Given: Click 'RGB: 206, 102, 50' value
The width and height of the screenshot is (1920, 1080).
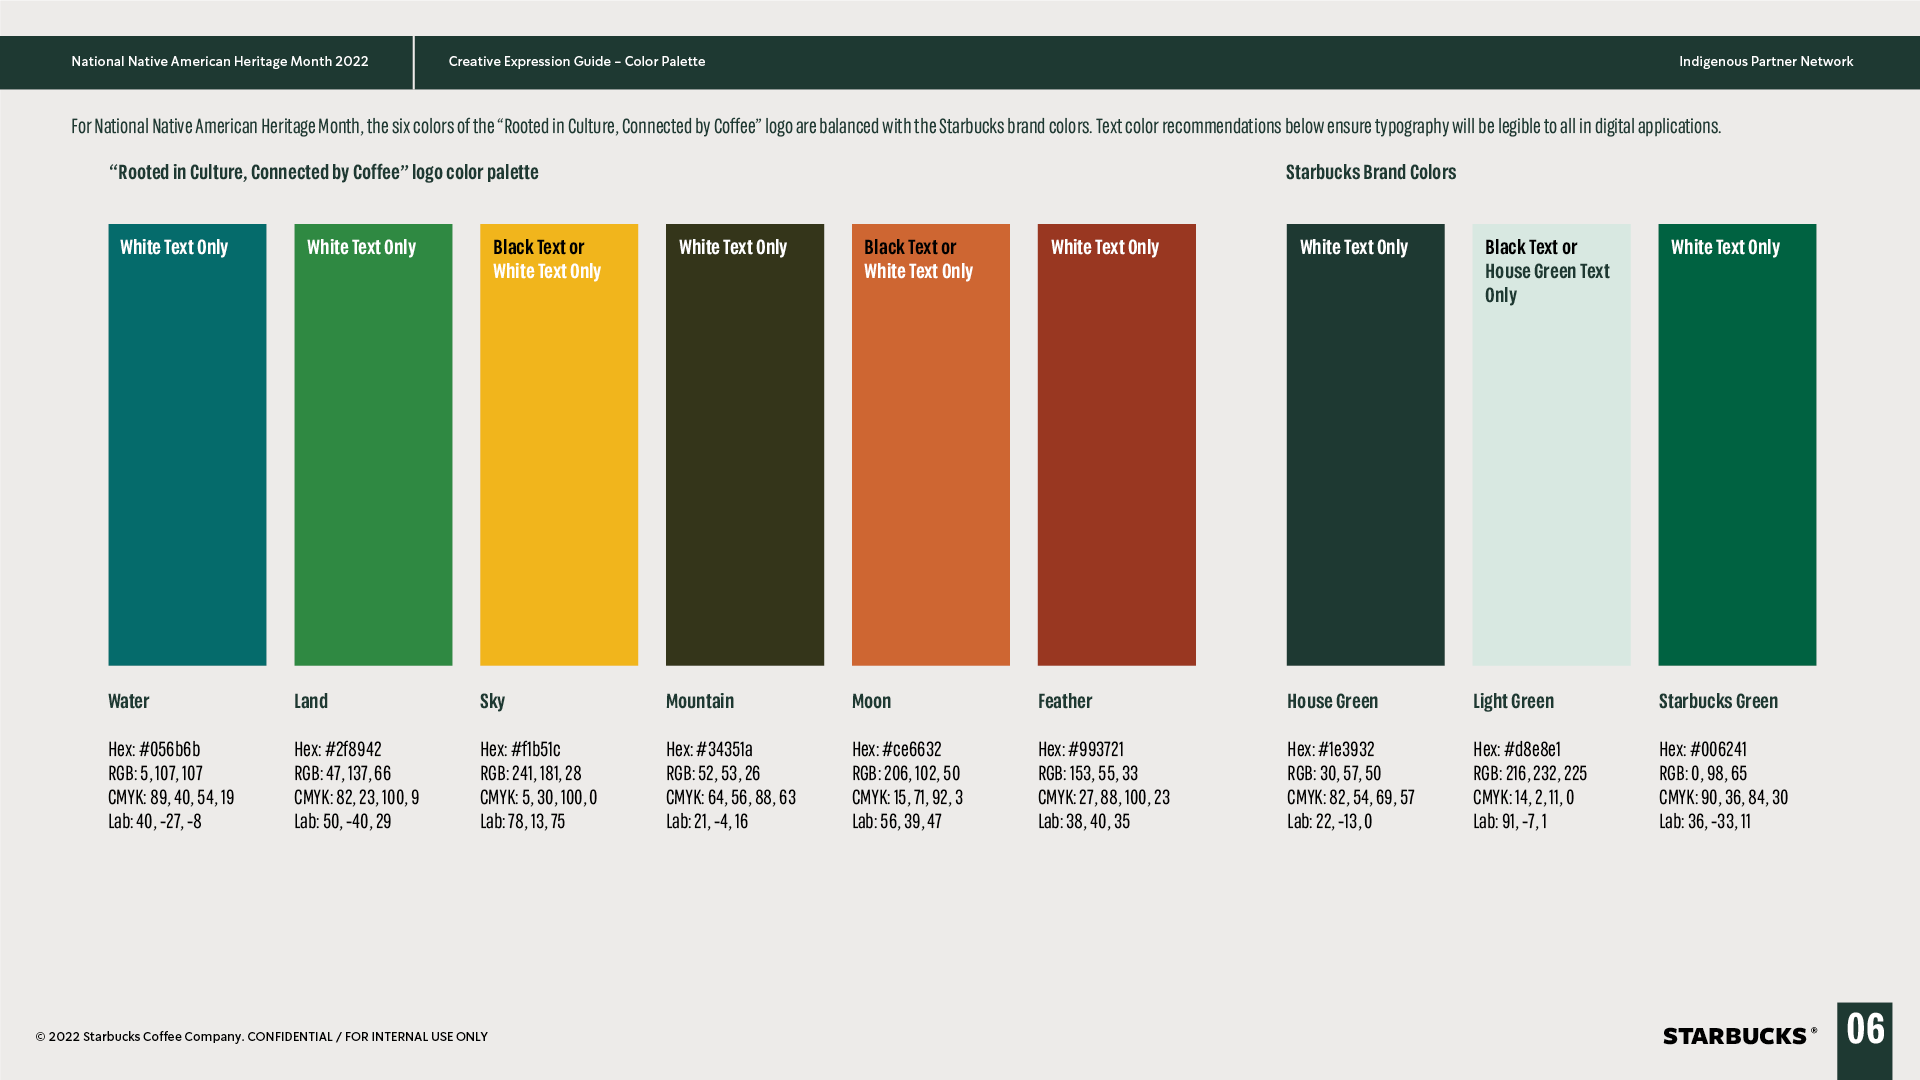Looking at the screenshot, I should pos(906,773).
